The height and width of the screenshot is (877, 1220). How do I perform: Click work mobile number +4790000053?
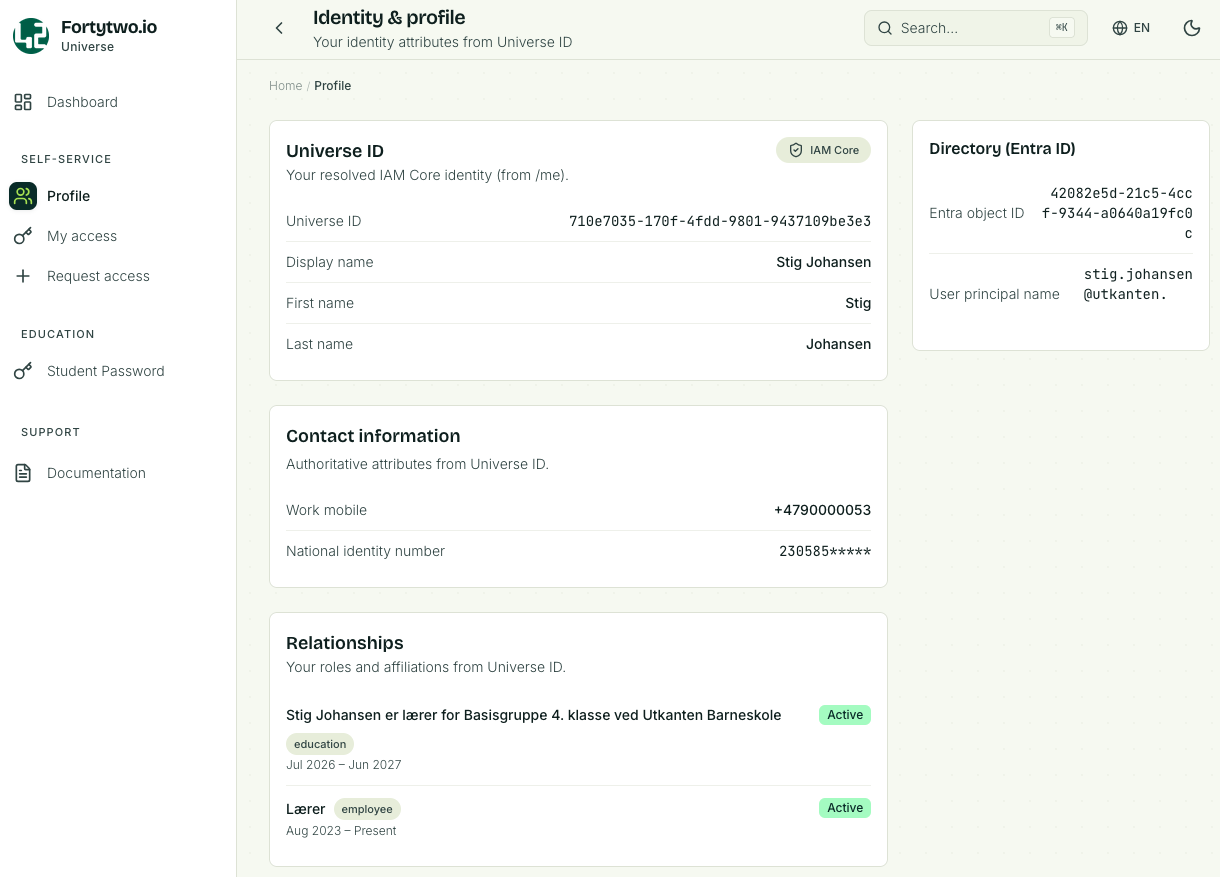pos(822,510)
